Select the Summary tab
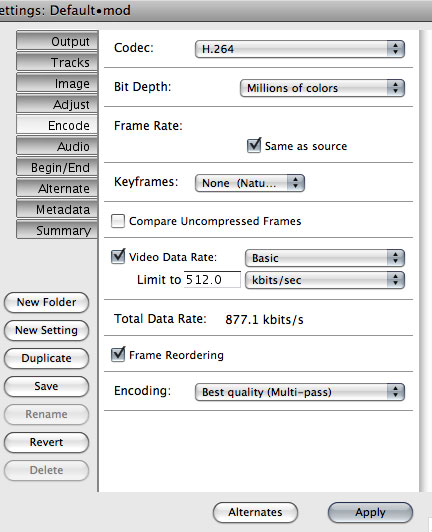The image size is (432, 532). 57,230
